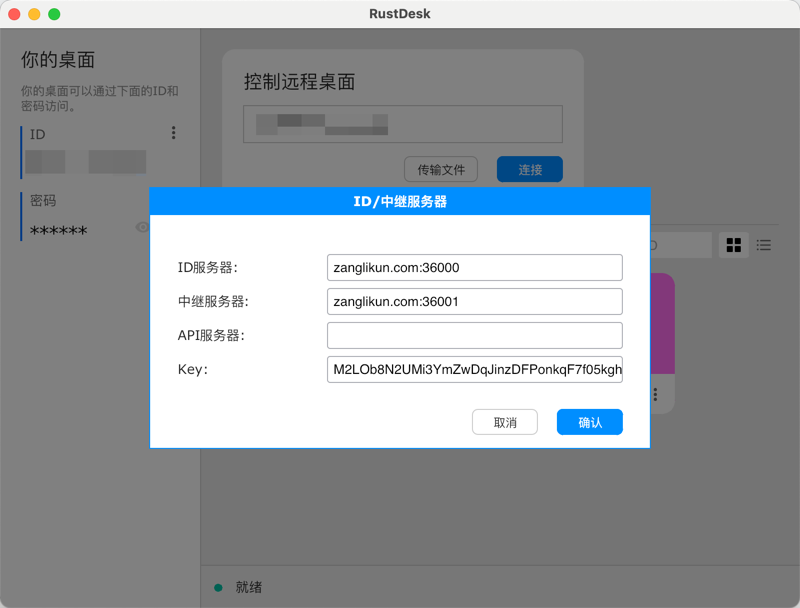Open the three-dot menu beside ID

(174, 133)
